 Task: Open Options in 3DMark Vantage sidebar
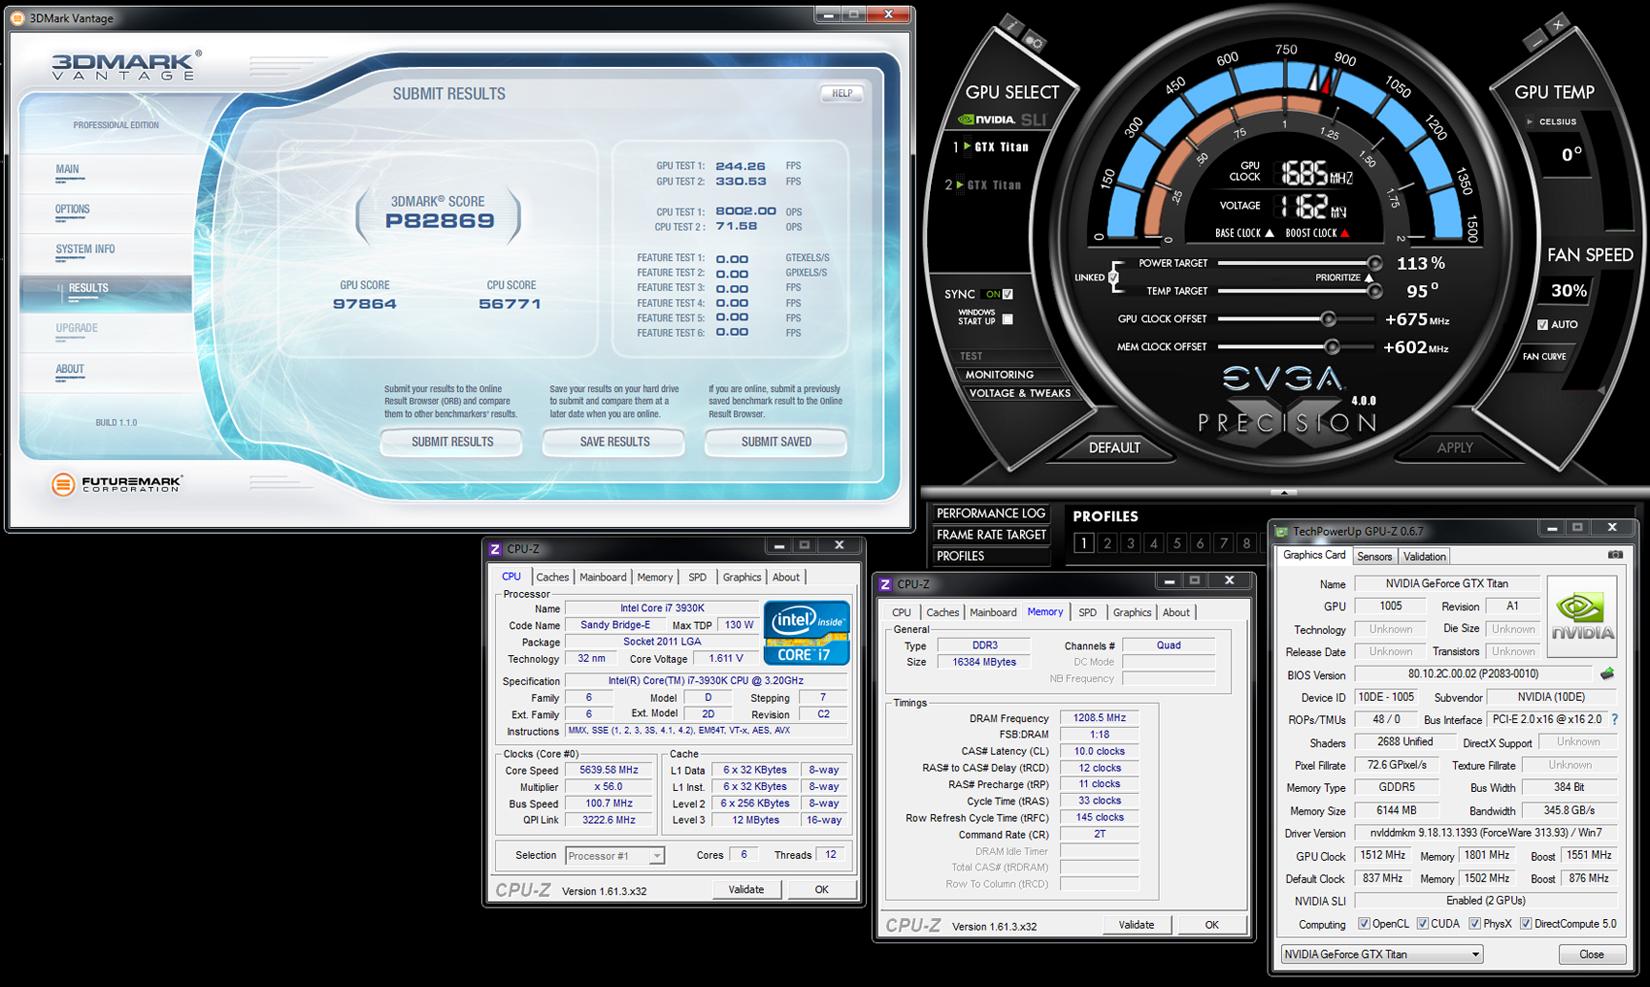[x=72, y=209]
